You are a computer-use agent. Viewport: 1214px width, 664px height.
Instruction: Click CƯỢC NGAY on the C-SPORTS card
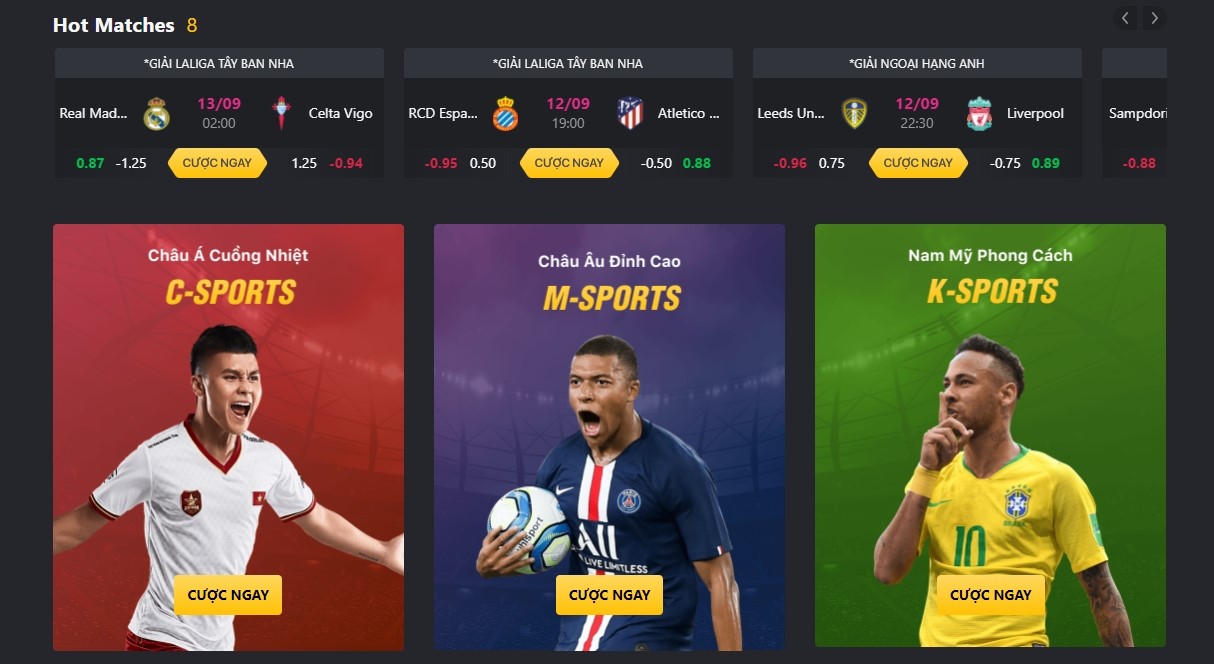click(228, 594)
